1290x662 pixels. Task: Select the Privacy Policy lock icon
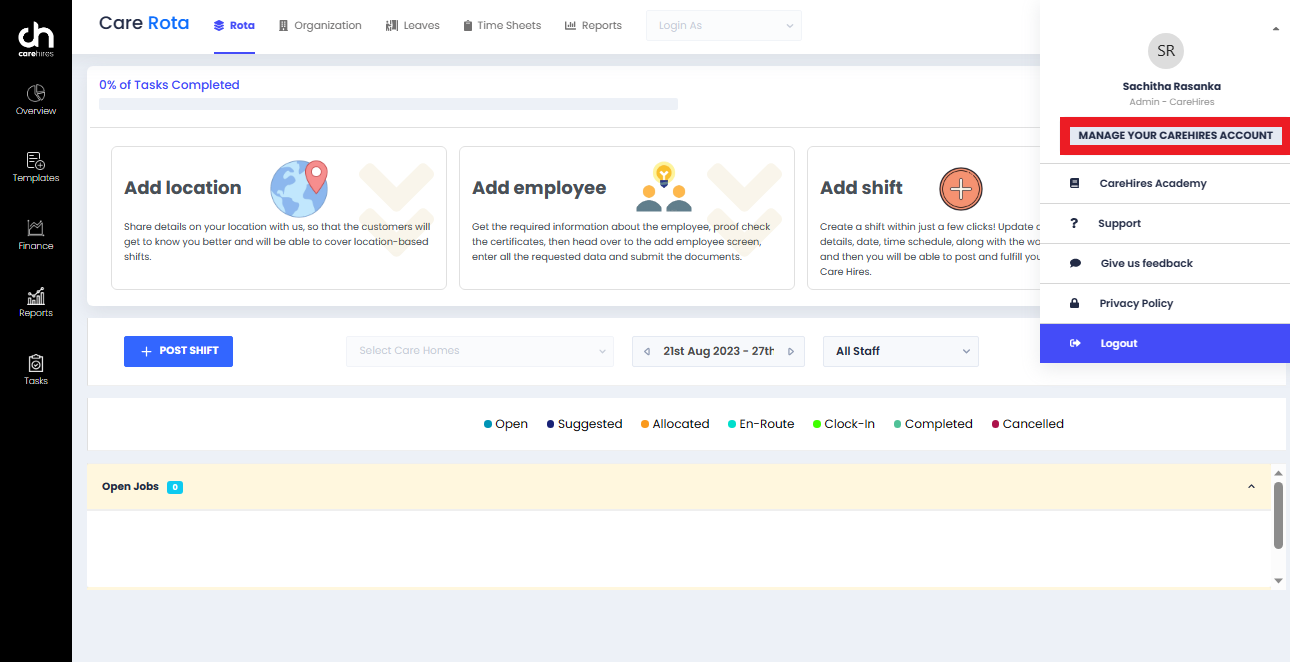[1074, 303]
